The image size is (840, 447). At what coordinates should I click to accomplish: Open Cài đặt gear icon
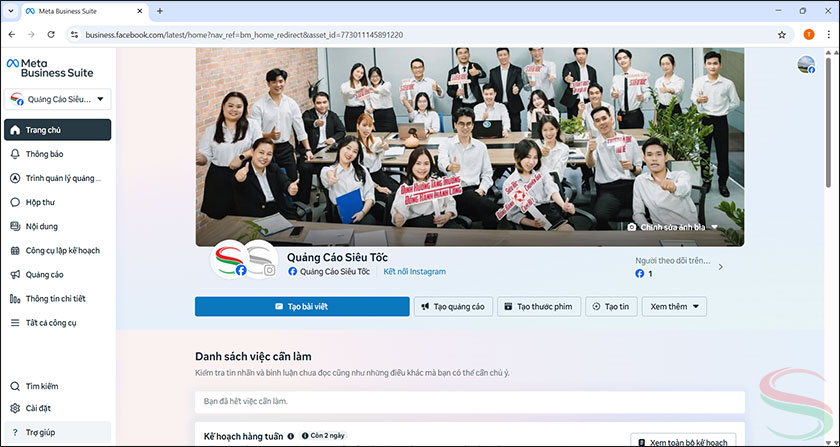(x=15, y=408)
